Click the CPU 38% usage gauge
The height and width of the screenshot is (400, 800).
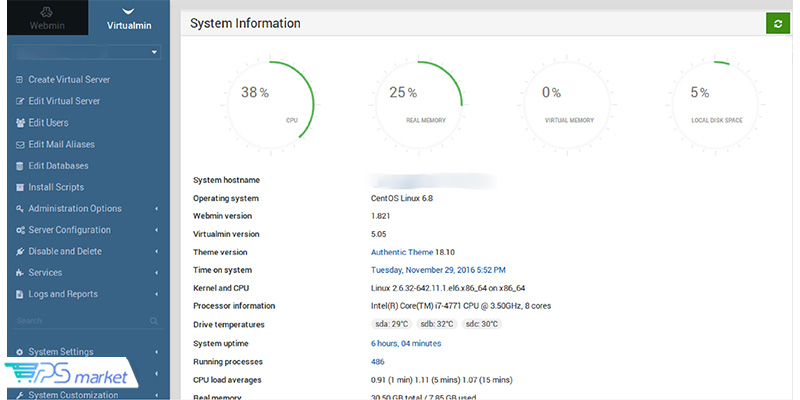point(270,105)
